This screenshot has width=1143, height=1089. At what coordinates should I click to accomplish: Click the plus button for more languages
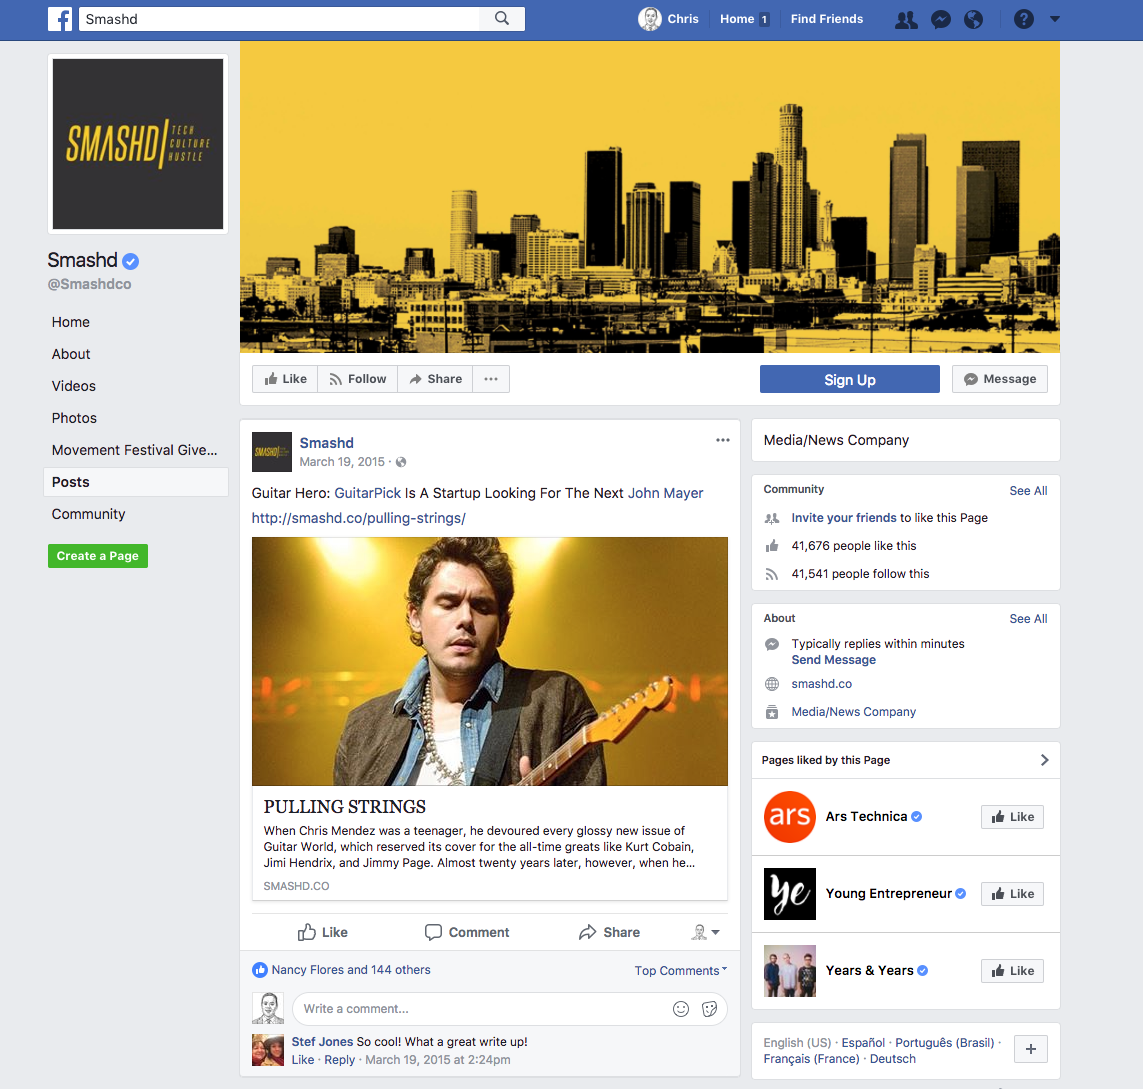pyautogui.click(x=1030, y=1049)
